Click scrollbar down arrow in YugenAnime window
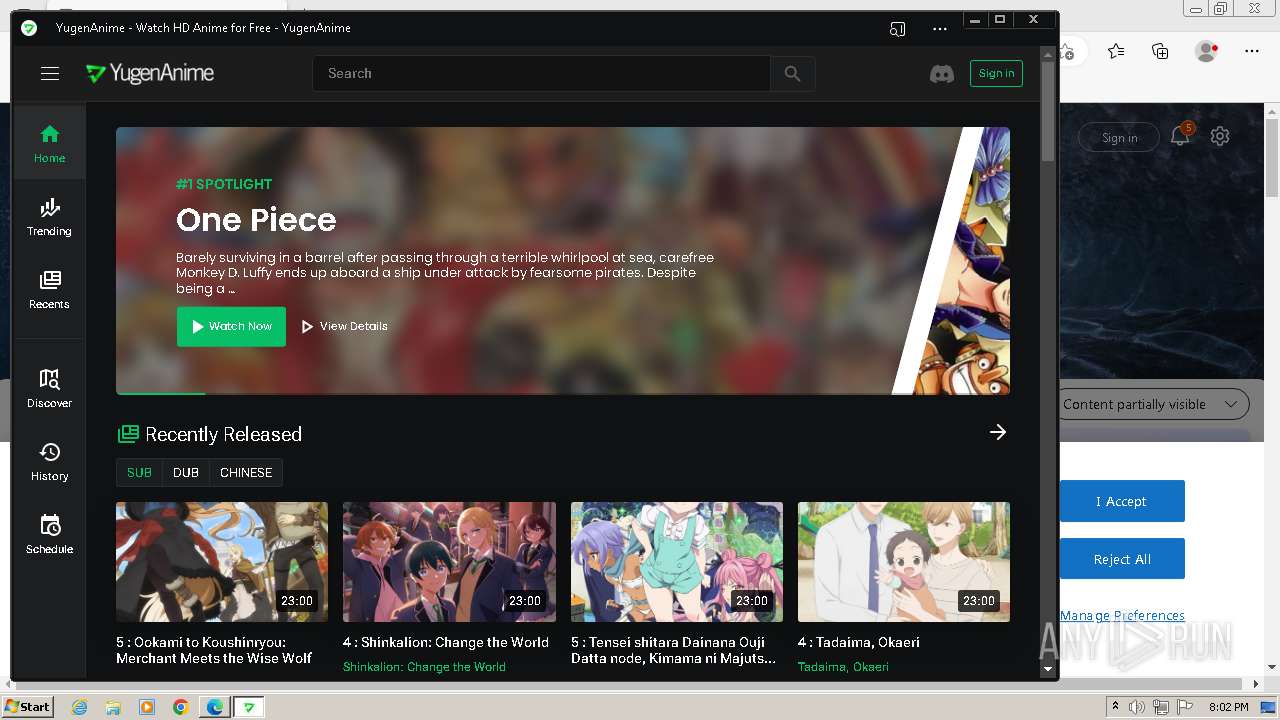 point(1048,668)
